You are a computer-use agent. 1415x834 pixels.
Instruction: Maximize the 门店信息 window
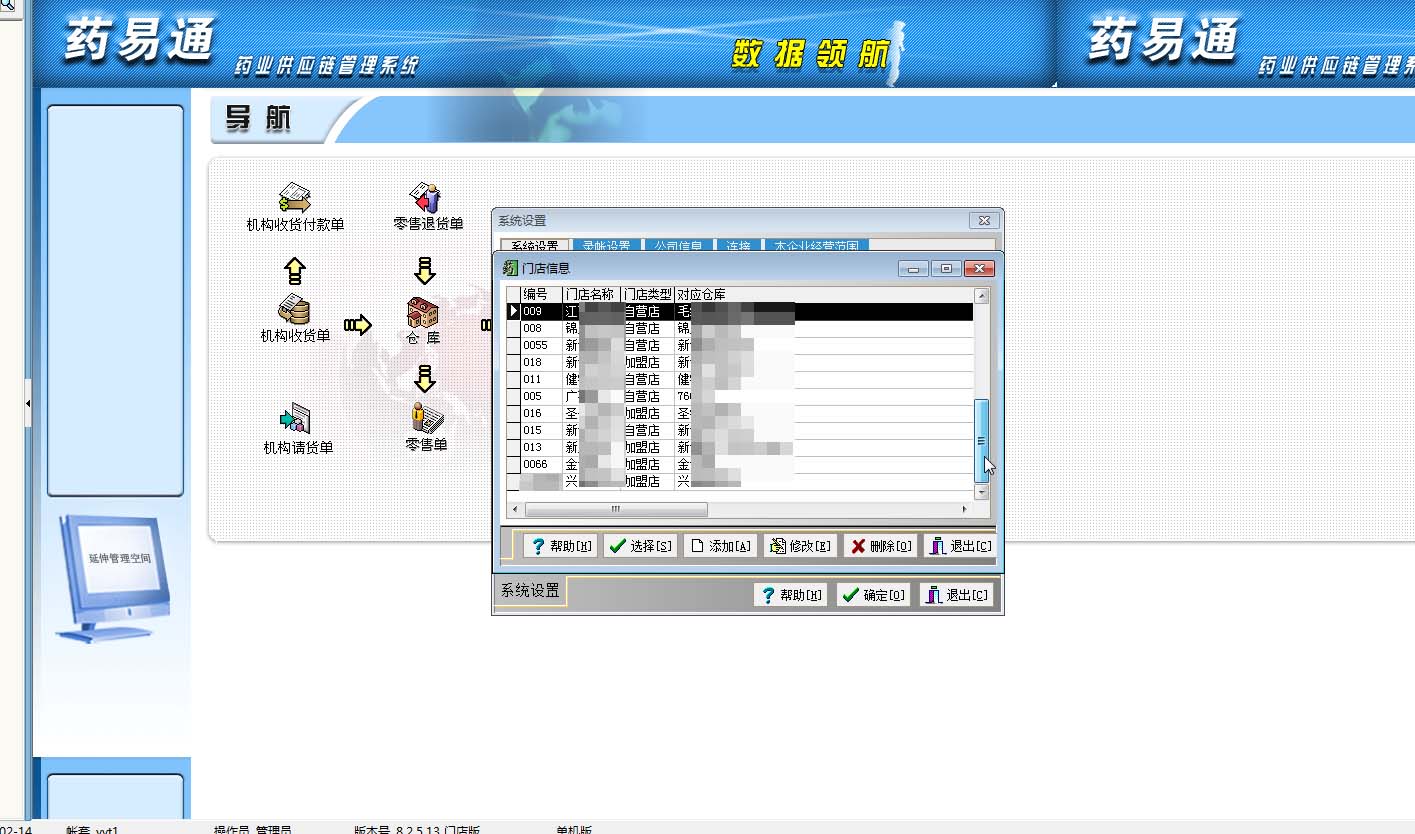point(946,268)
